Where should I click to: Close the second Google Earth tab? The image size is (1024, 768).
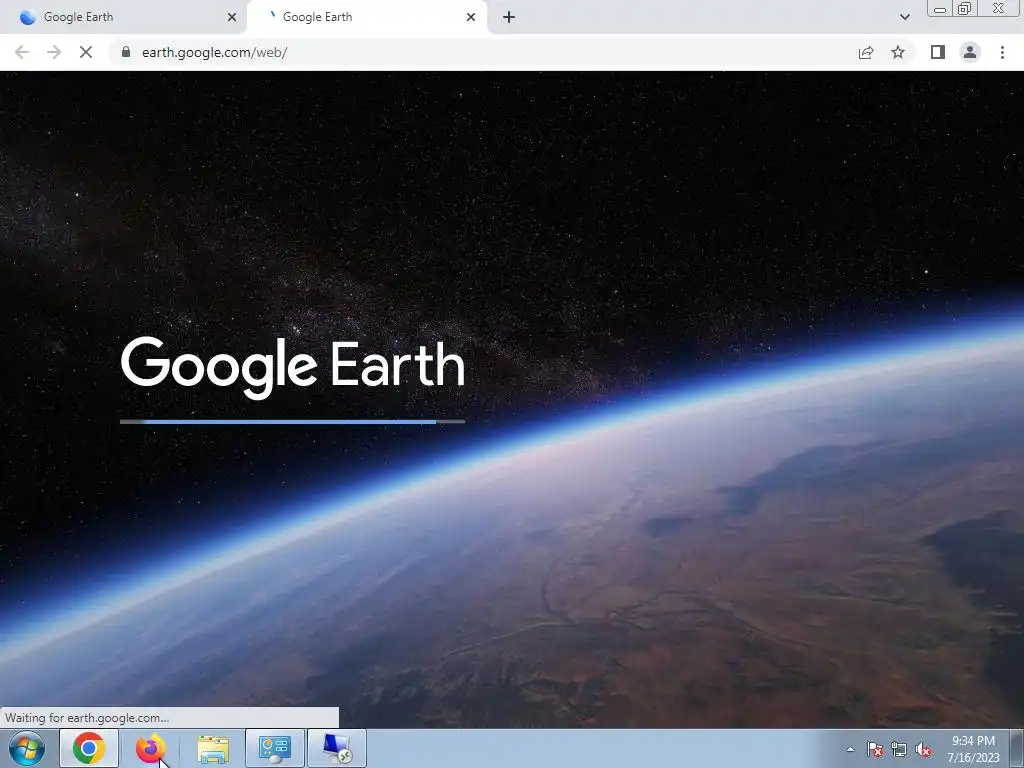coord(471,17)
